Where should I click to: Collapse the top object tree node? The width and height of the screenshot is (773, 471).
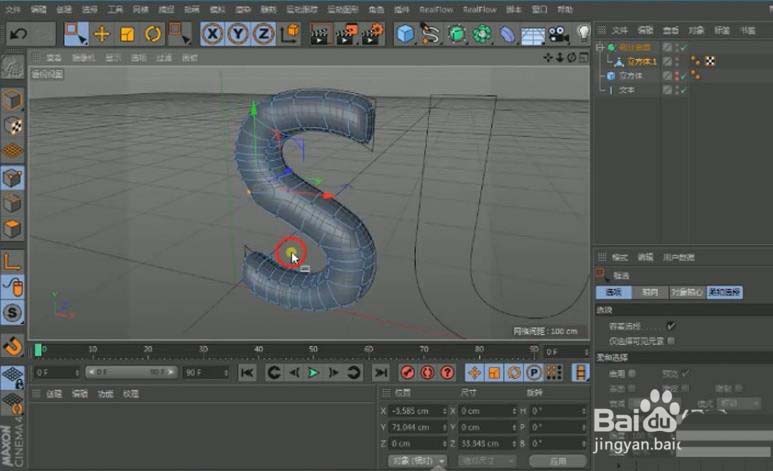pos(600,48)
